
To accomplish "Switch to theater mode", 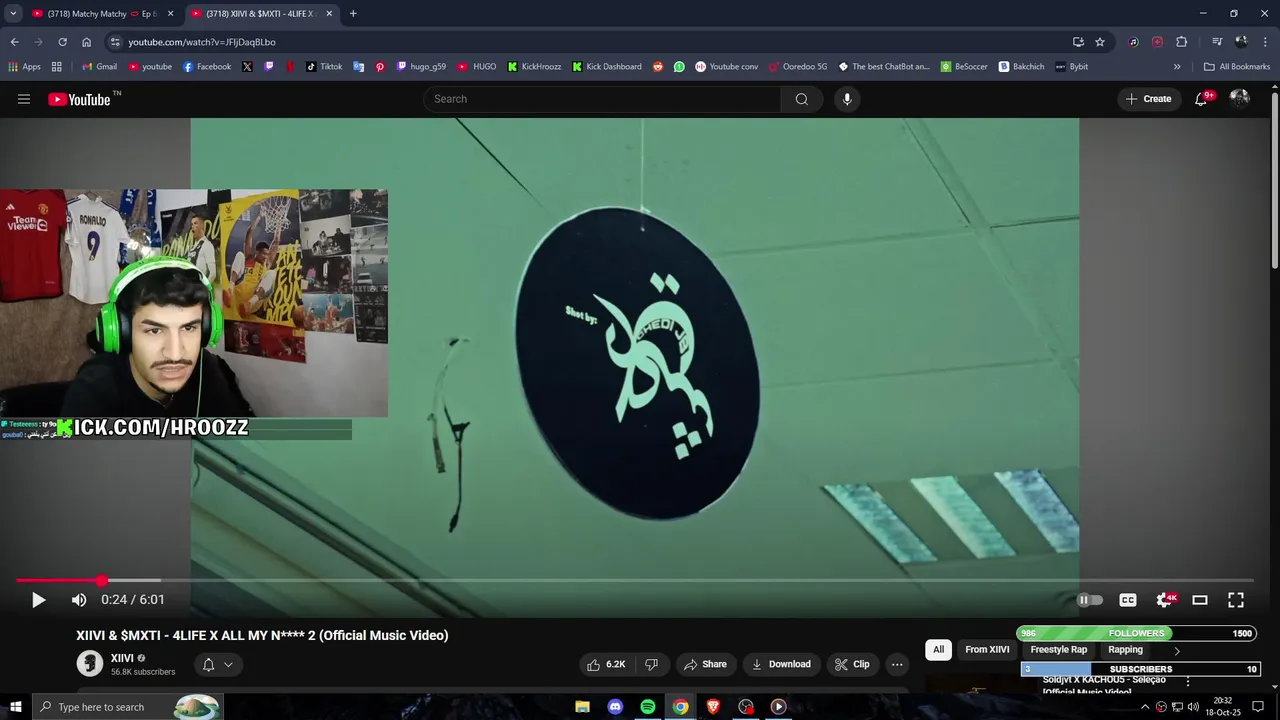I will pyautogui.click(x=1200, y=600).
